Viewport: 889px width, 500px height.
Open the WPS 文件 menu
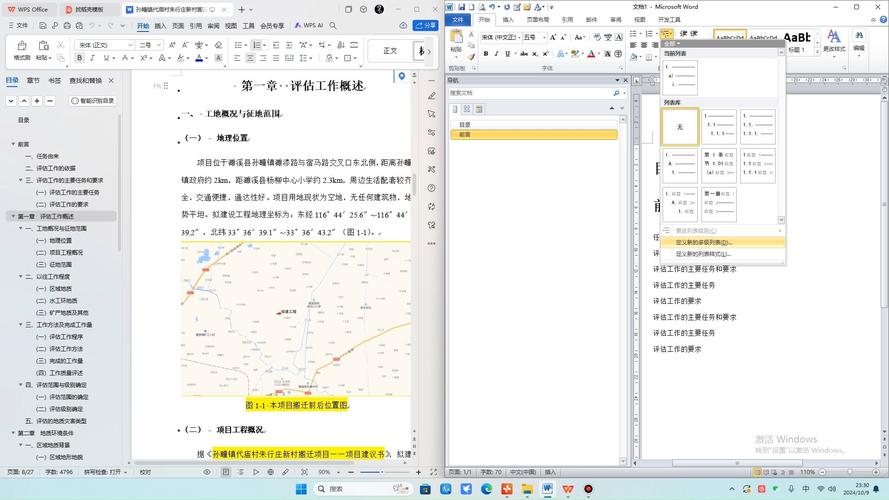pos(19,26)
